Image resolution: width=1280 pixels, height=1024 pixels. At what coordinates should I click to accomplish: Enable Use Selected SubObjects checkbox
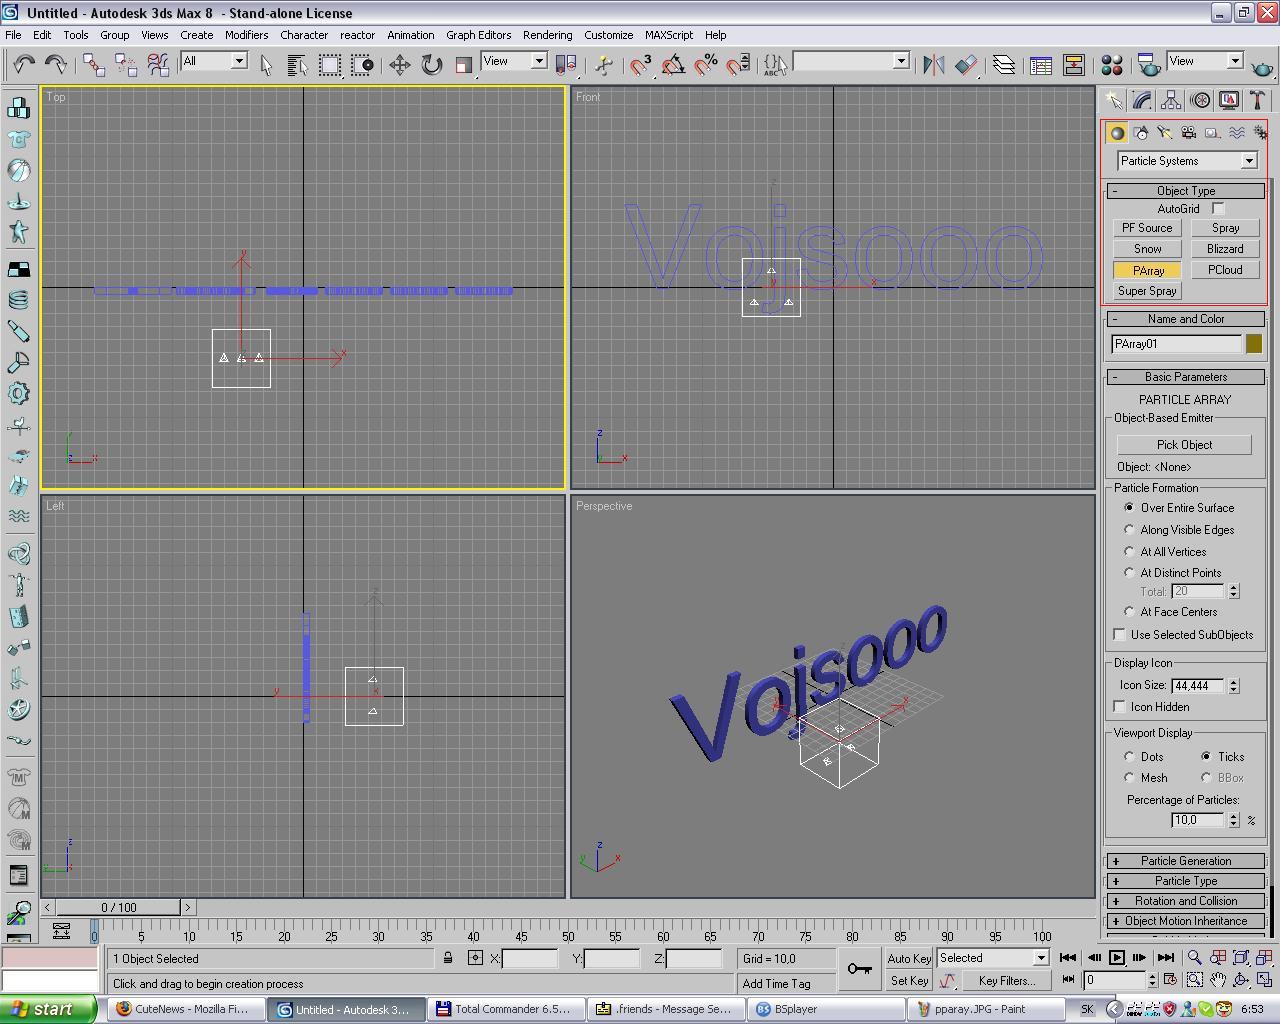pos(1120,635)
